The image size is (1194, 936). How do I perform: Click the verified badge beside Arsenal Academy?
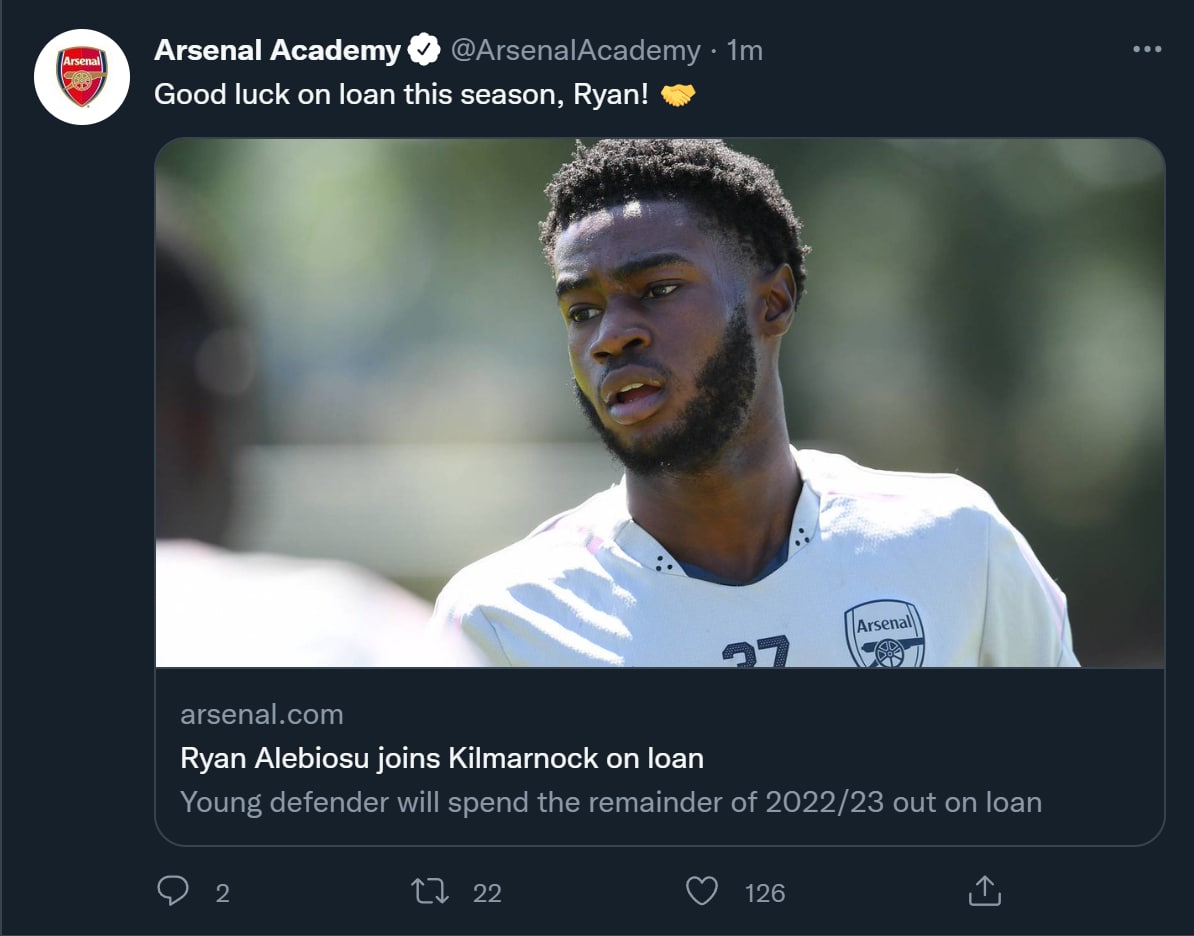coord(424,50)
